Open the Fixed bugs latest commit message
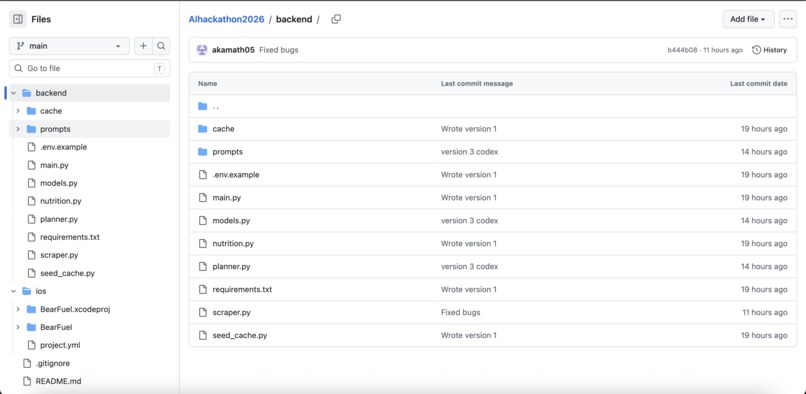The width and height of the screenshot is (806, 394). (279, 50)
